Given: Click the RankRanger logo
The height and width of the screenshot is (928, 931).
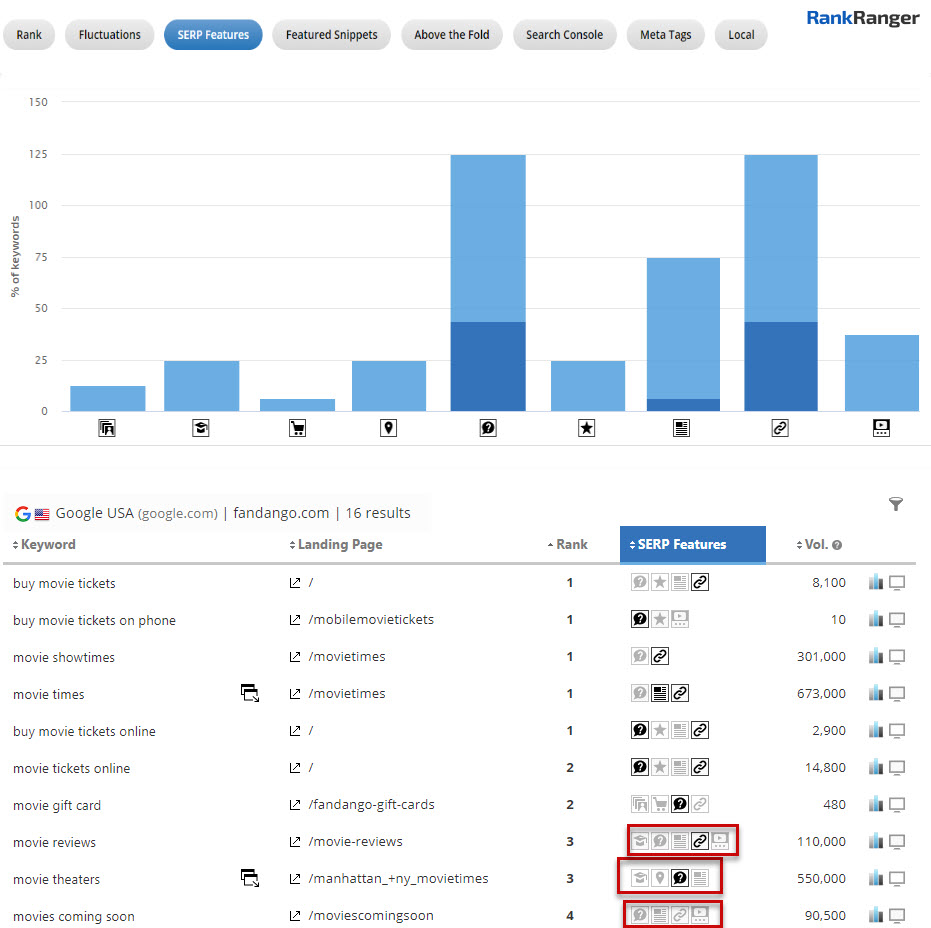Looking at the screenshot, I should 863,18.
